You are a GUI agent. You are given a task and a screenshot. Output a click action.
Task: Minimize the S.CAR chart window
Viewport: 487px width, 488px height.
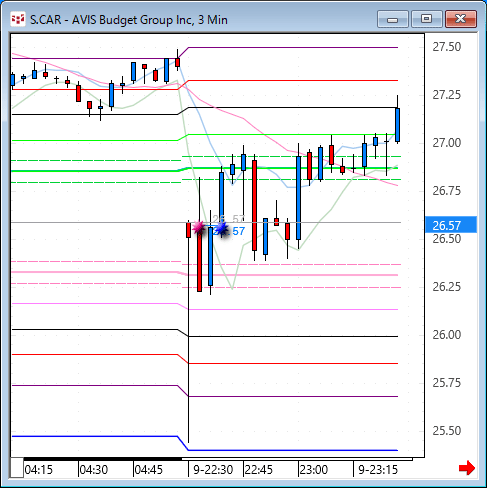point(393,19)
